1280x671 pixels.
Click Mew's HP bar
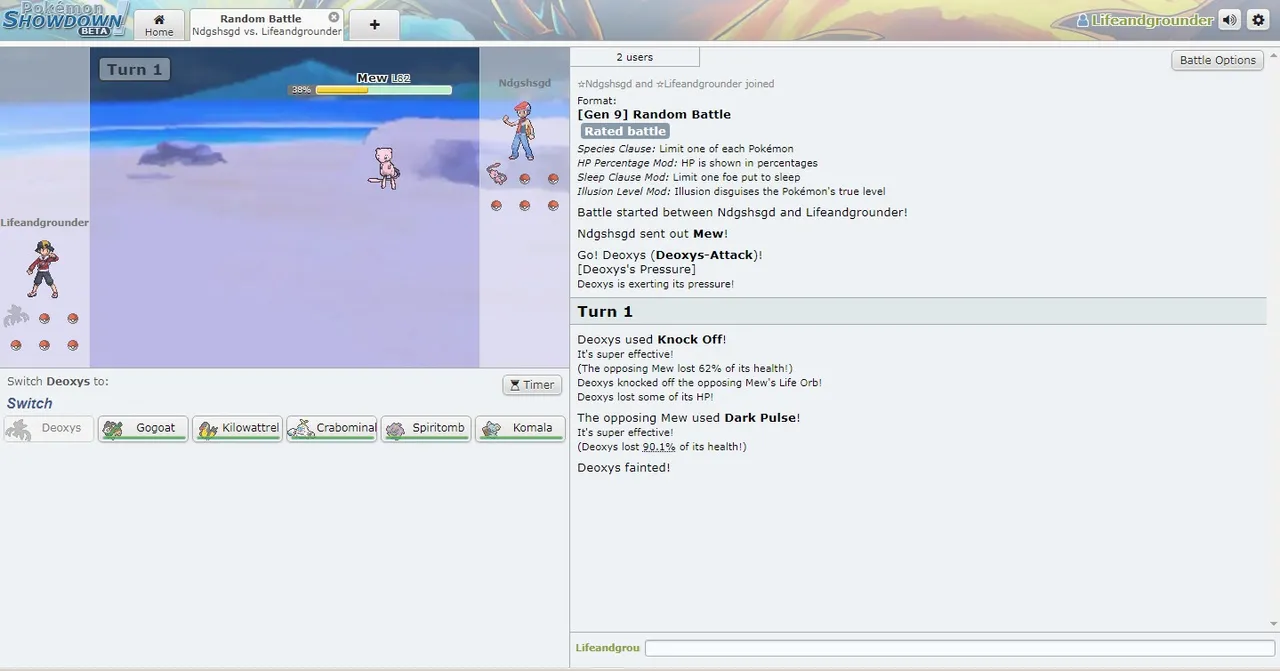(383, 90)
